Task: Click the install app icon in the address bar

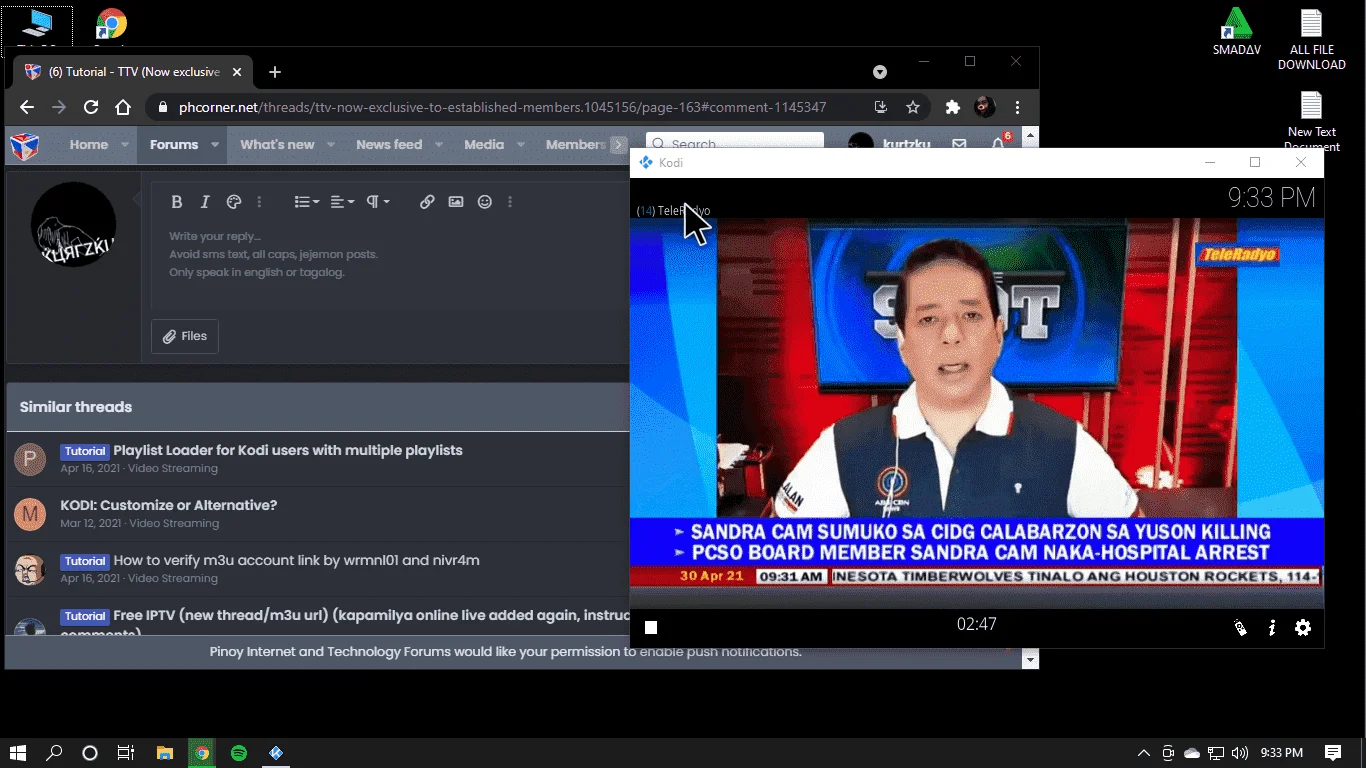Action: [881, 107]
